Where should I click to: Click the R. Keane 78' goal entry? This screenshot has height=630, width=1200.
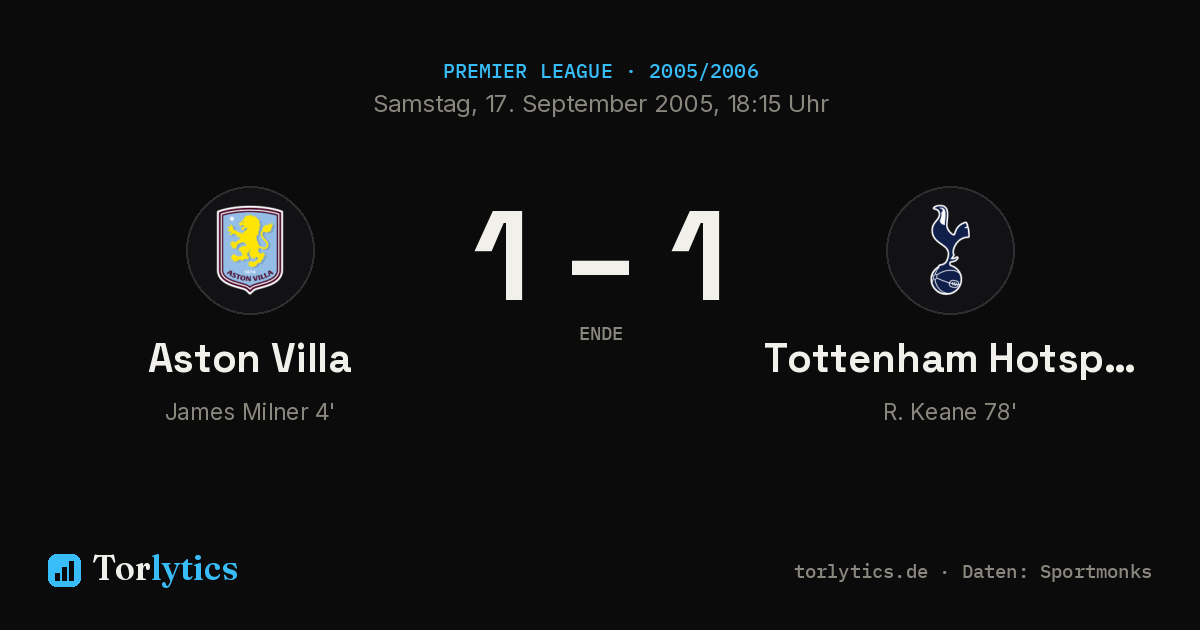950,412
